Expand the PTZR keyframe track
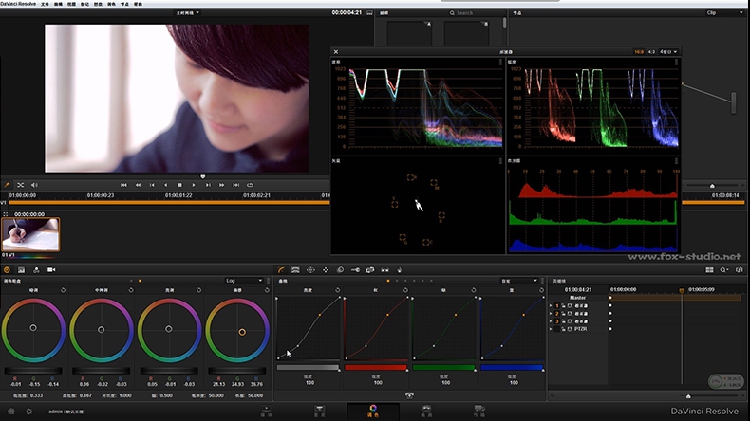This screenshot has width=750, height=421. coord(552,328)
